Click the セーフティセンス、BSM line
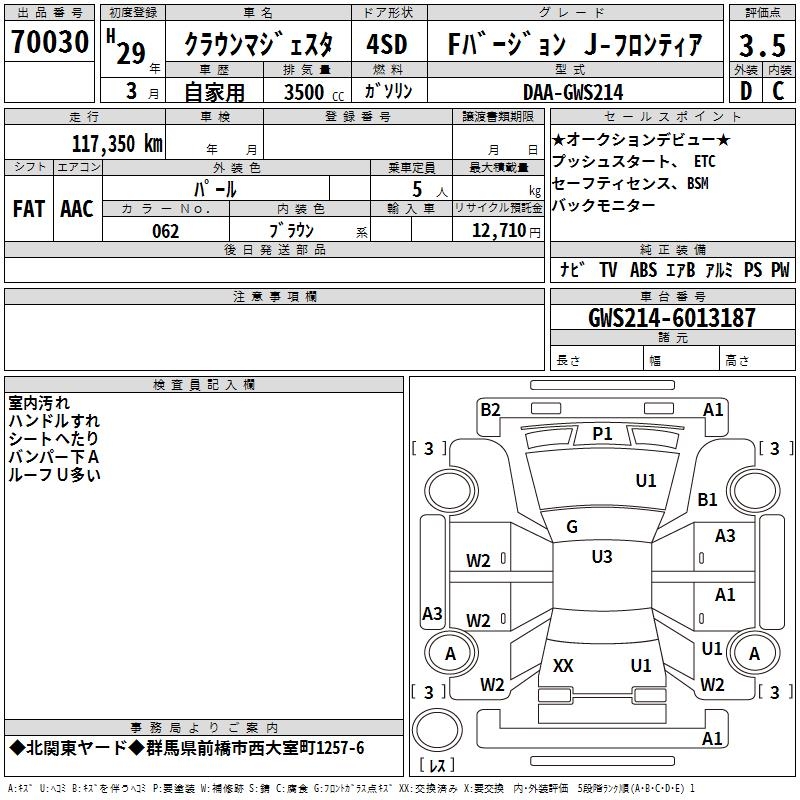The image size is (800, 800). click(x=630, y=183)
